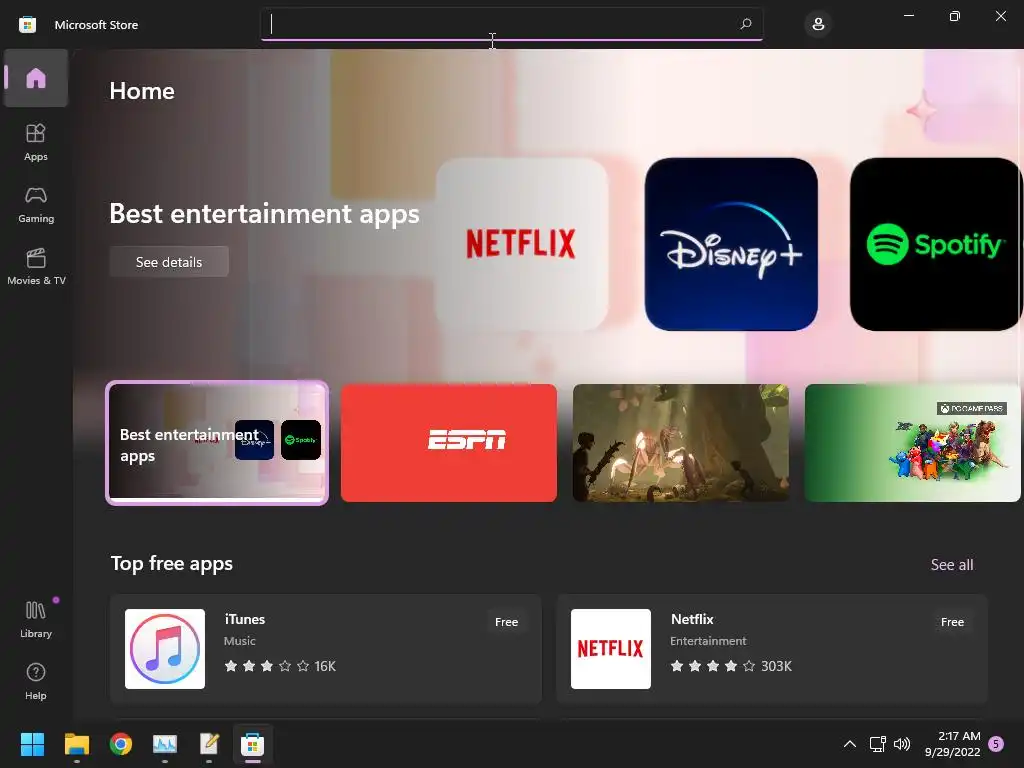Viewport: 1024px width, 768px height.
Task: Select the forest game carousel card
Action: pos(680,443)
